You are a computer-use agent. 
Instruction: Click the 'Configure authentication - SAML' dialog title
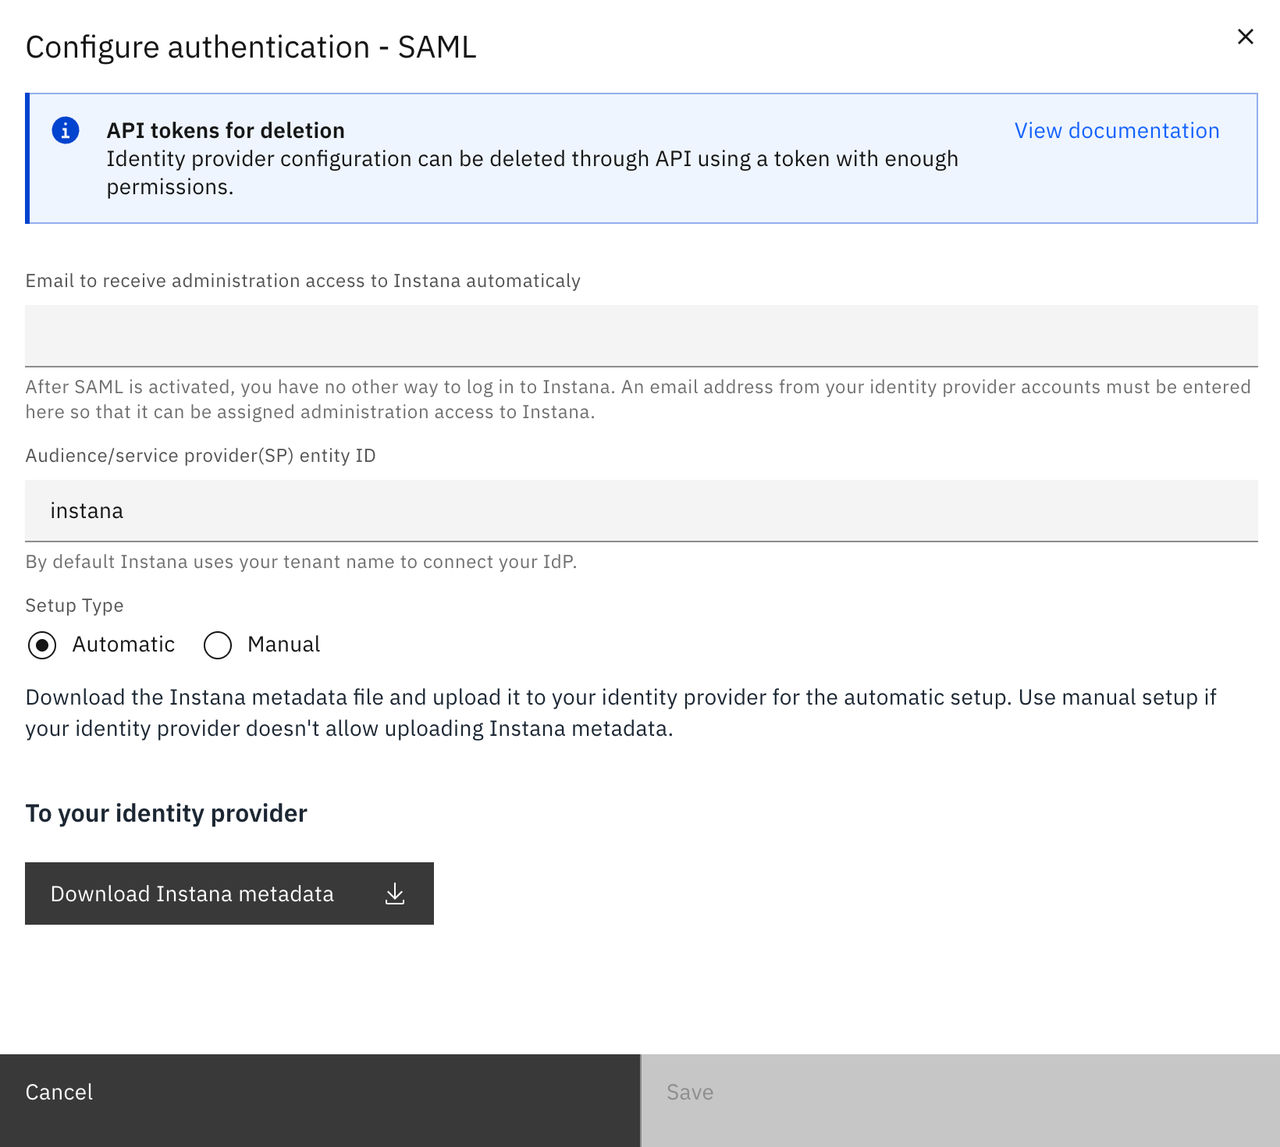tap(251, 47)
